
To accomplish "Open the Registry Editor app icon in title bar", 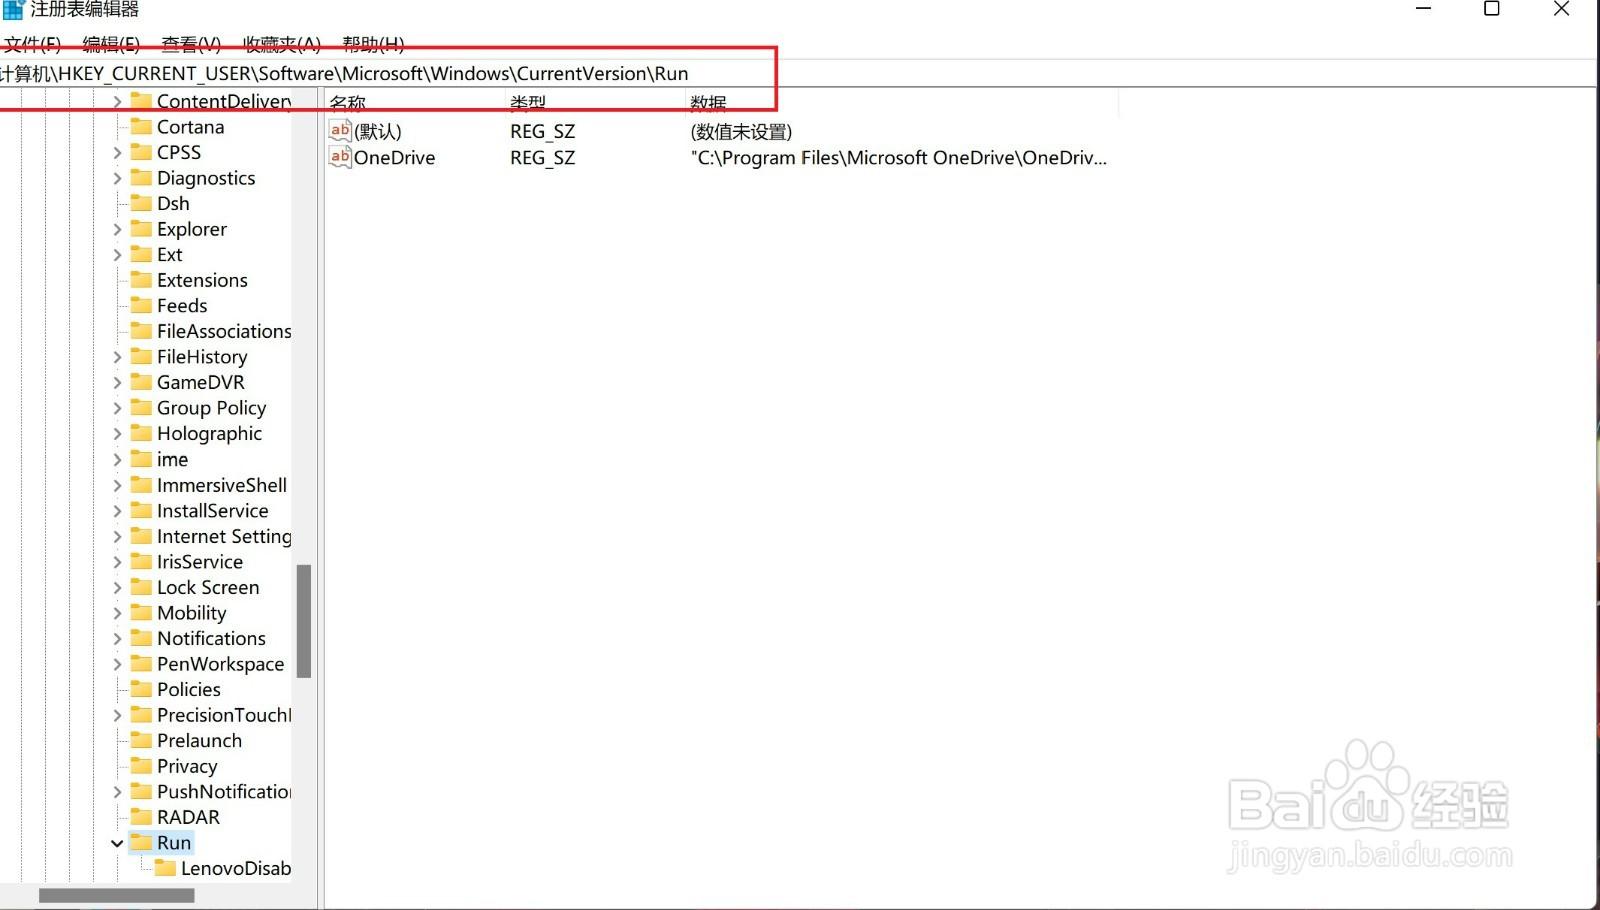I will click(13, 9).
